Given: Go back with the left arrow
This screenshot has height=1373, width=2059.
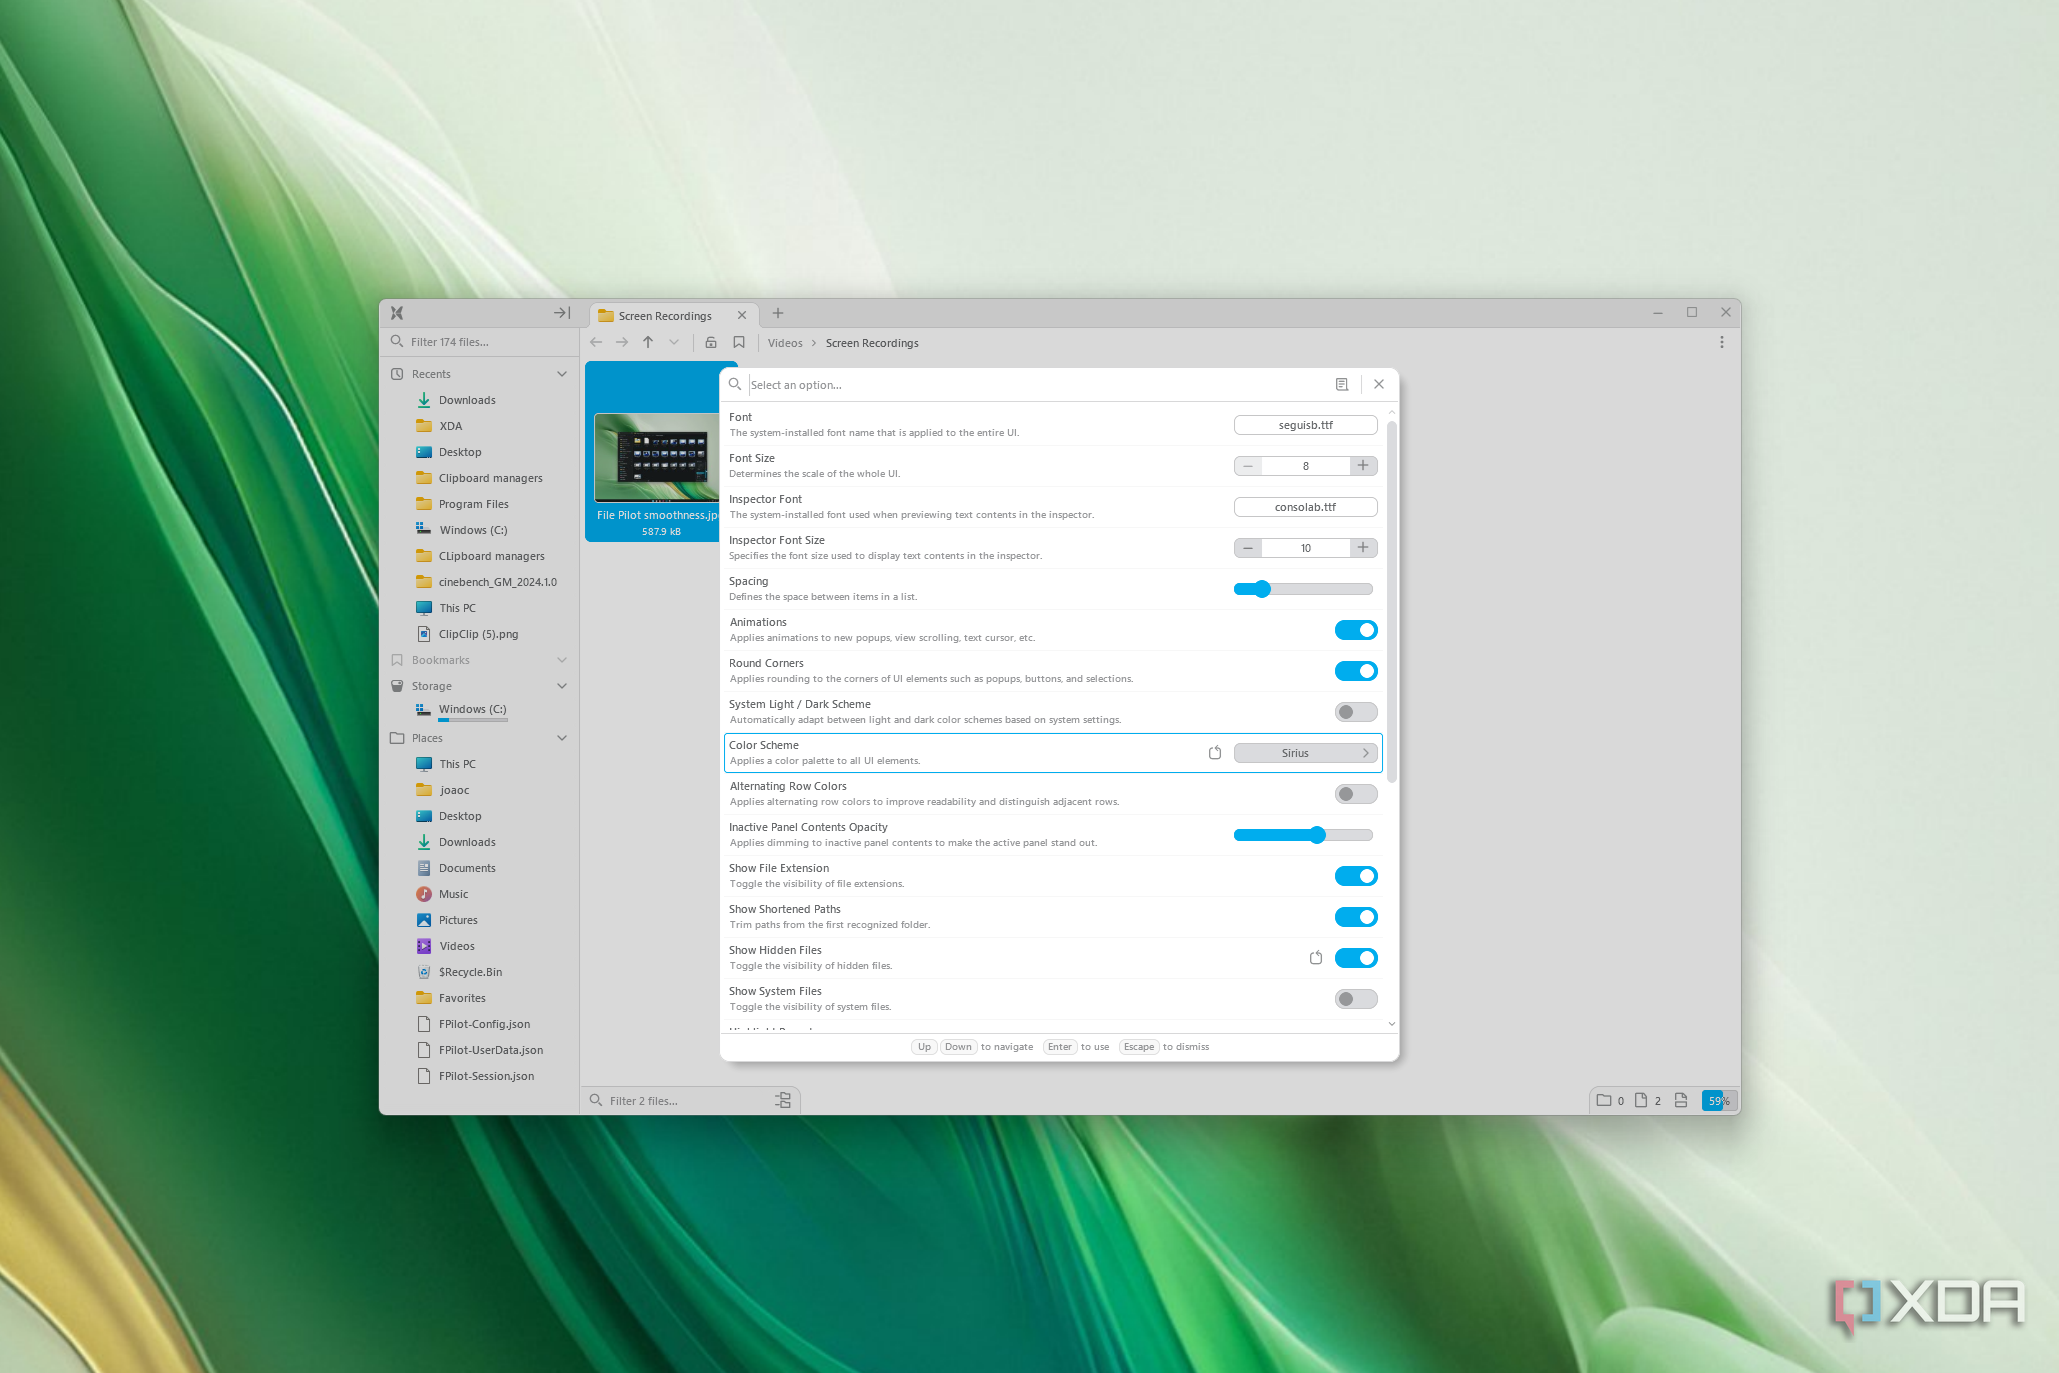Looking at the screenshot, I should (x=597, y=342).
